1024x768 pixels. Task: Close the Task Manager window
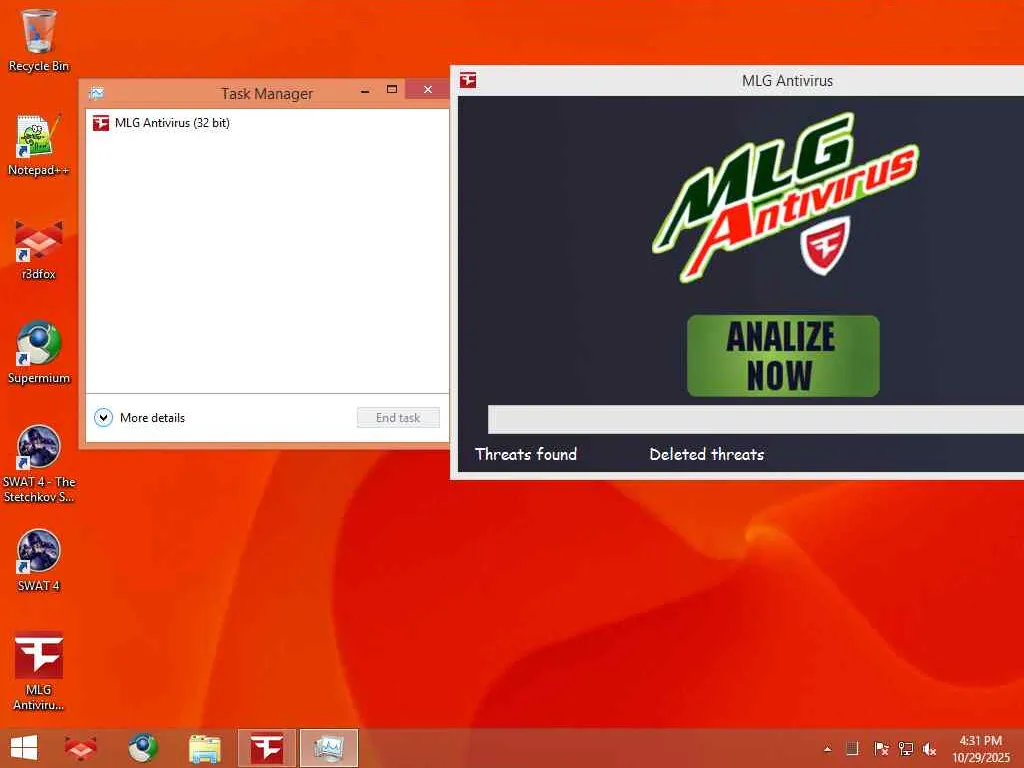428,89
